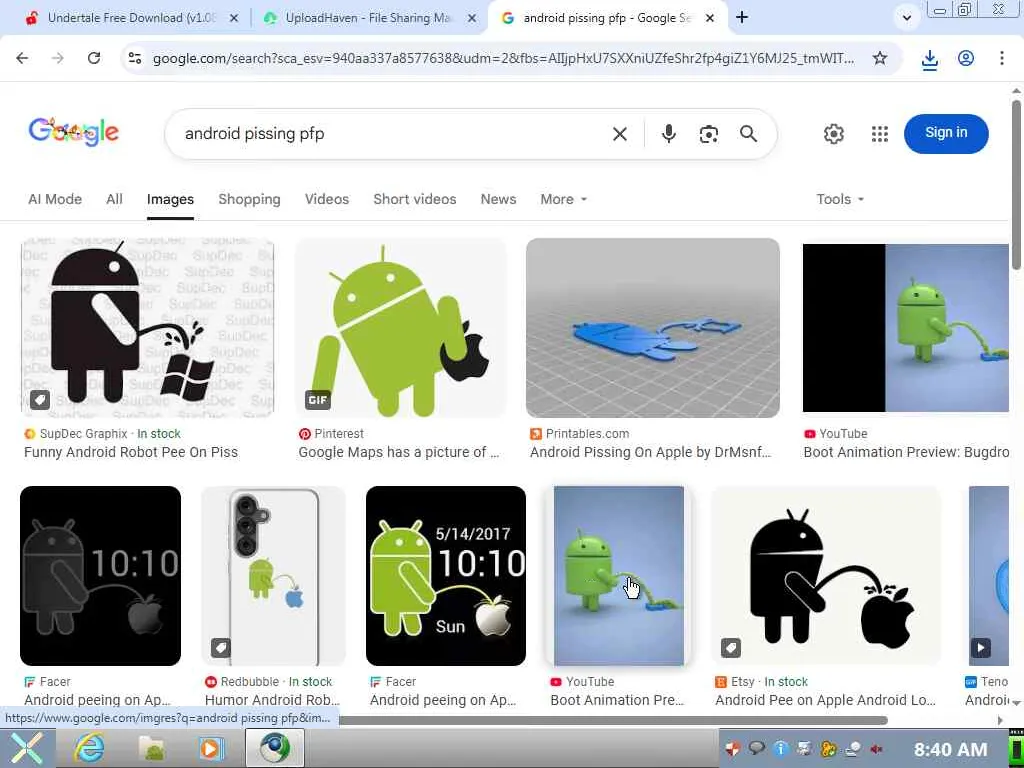The image size is (1024, 768).
Task: Click the 8:40 AM clock
Action: [x=950, y=749]
